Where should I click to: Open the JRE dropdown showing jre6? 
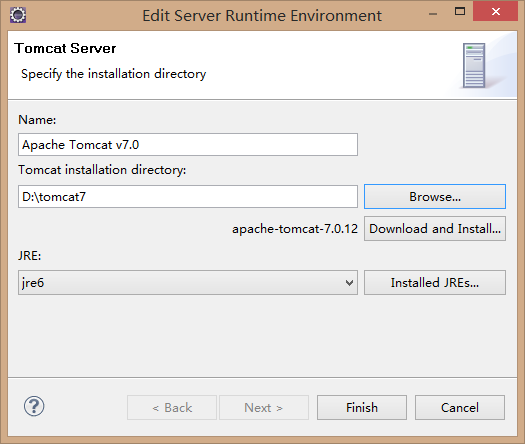(188, 283)
